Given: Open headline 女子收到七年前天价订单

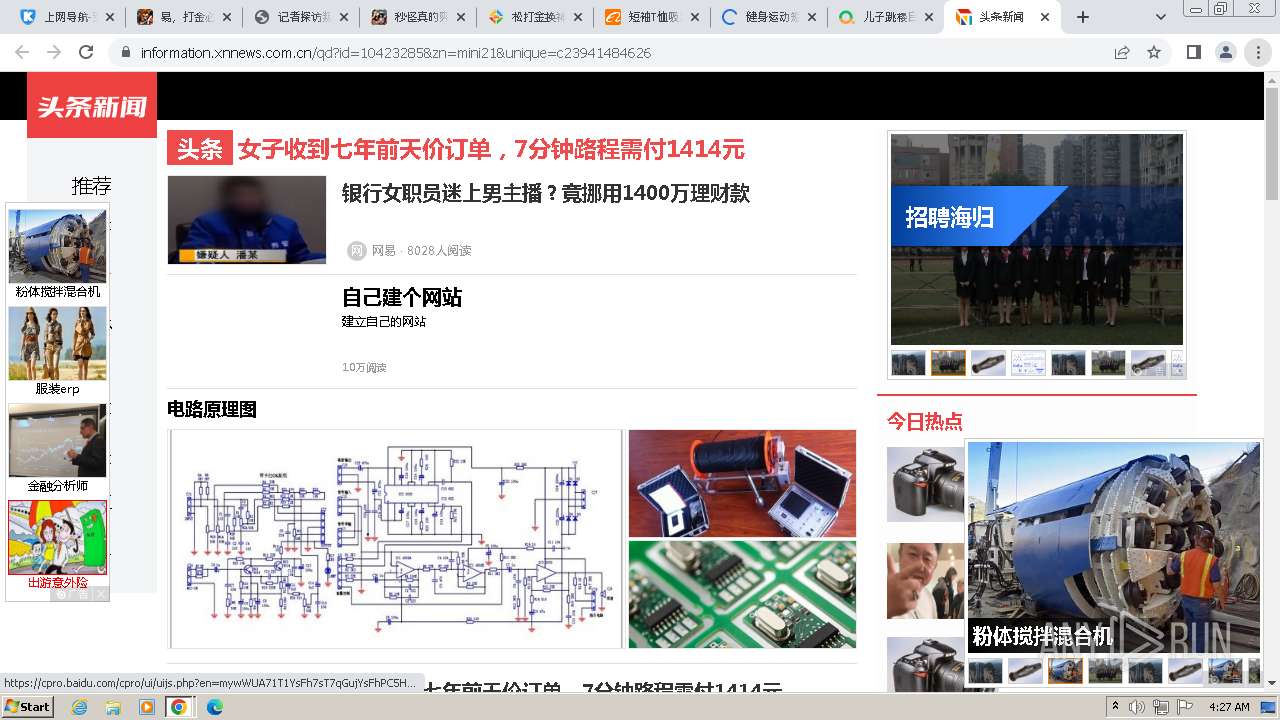Looking at the screenshot, I should (491, 149).
